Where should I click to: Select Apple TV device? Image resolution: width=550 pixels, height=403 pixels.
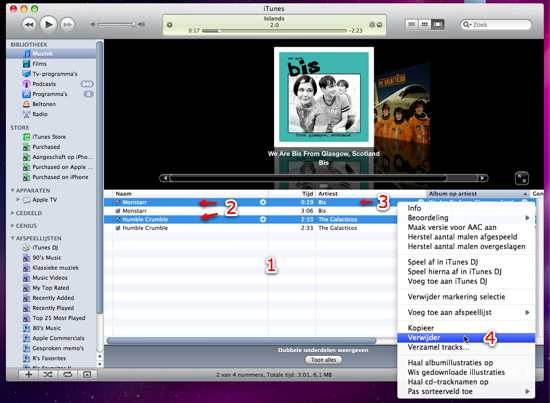coord(45,200)
